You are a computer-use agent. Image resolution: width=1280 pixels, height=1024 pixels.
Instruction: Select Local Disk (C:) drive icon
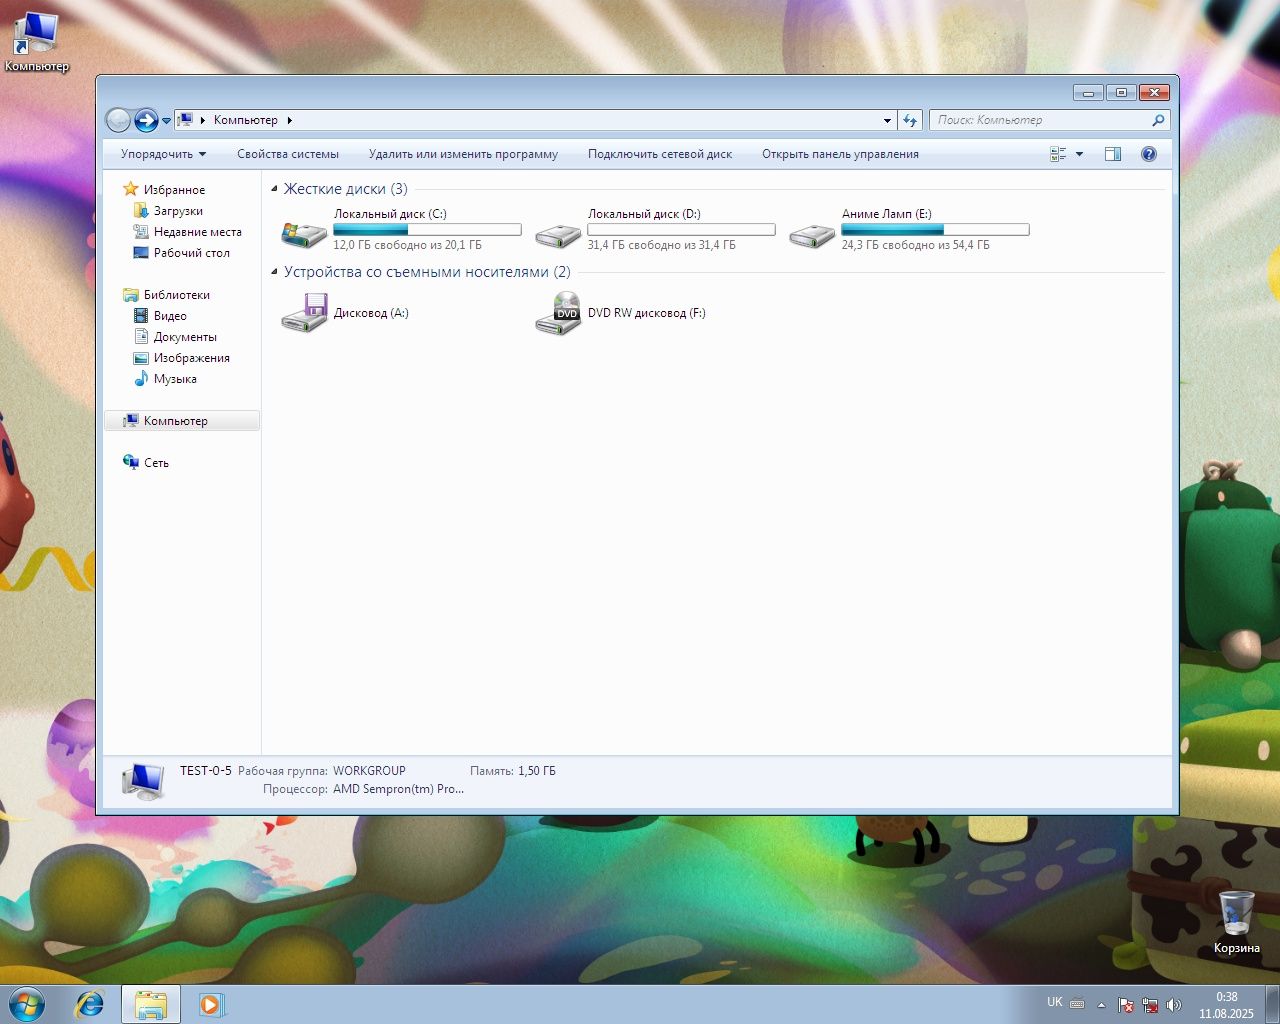coord(304,234)
